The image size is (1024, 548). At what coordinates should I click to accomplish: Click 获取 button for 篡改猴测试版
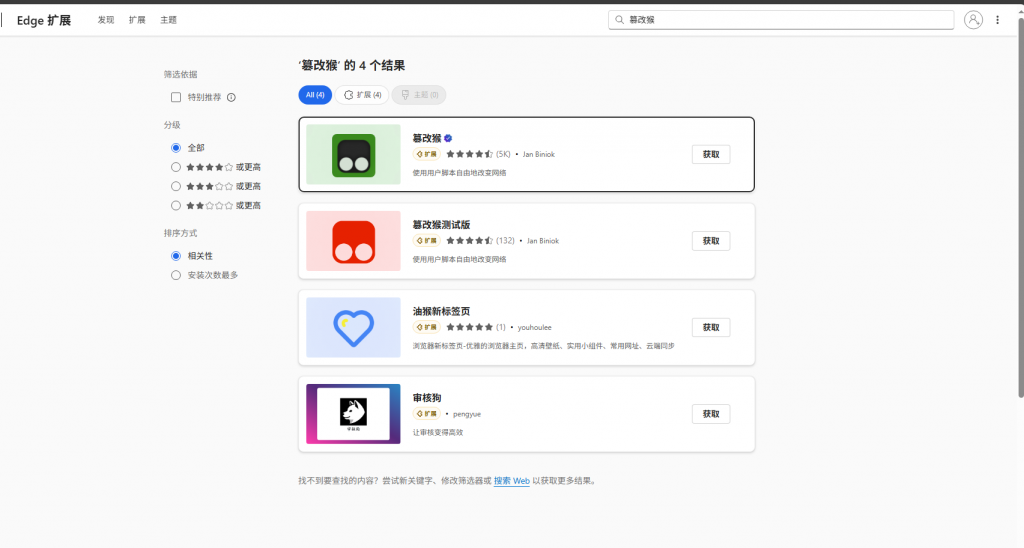711,241
